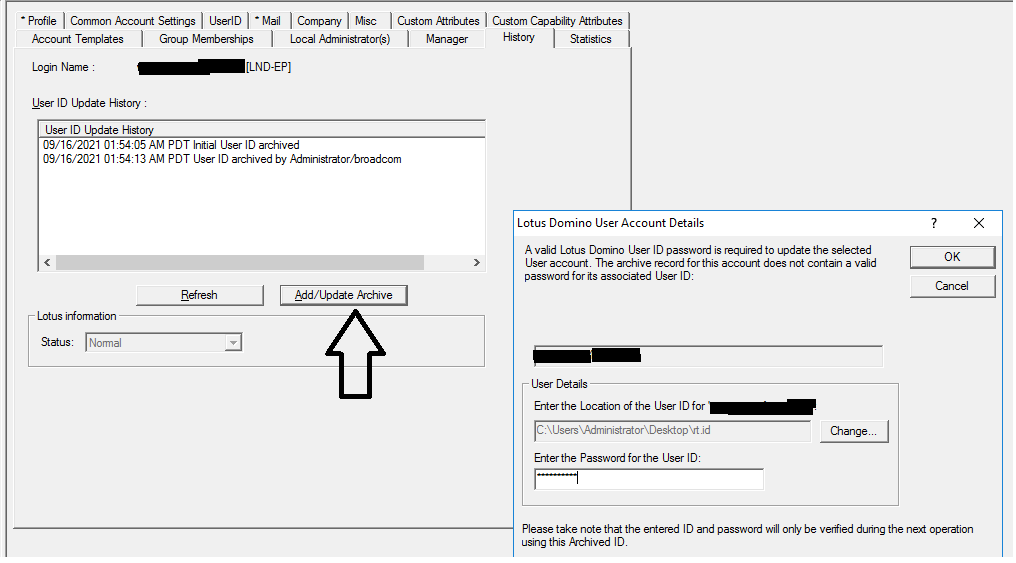Open the Status dropdown showing Normal
This screenshot has height=563, width=1016.
click(x=163, y=343)
